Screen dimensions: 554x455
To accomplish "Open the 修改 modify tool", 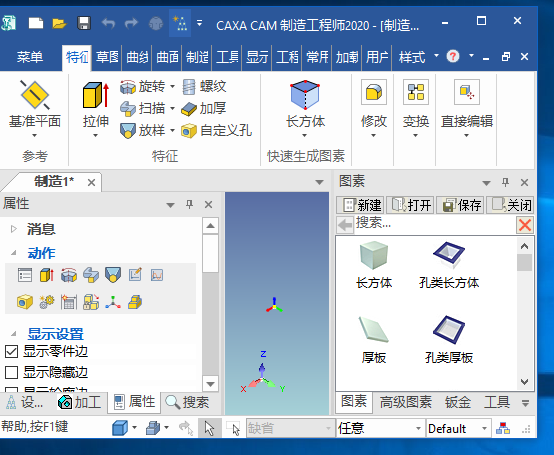I will [374, 108].
